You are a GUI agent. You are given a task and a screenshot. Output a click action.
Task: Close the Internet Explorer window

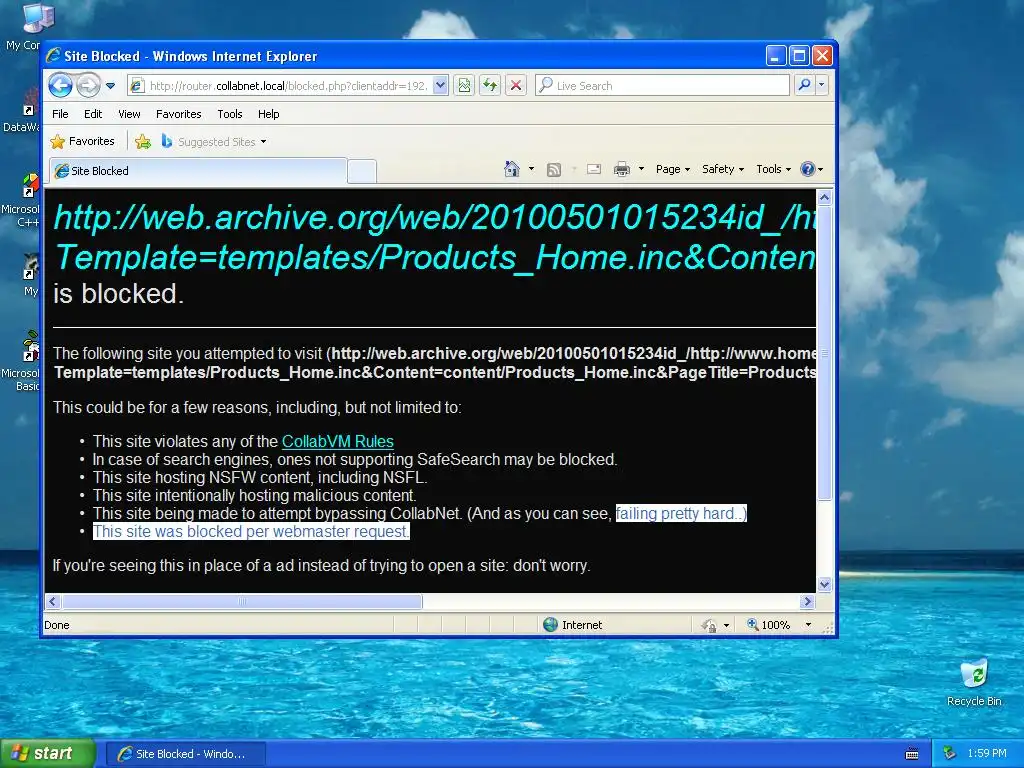(822, 56)
